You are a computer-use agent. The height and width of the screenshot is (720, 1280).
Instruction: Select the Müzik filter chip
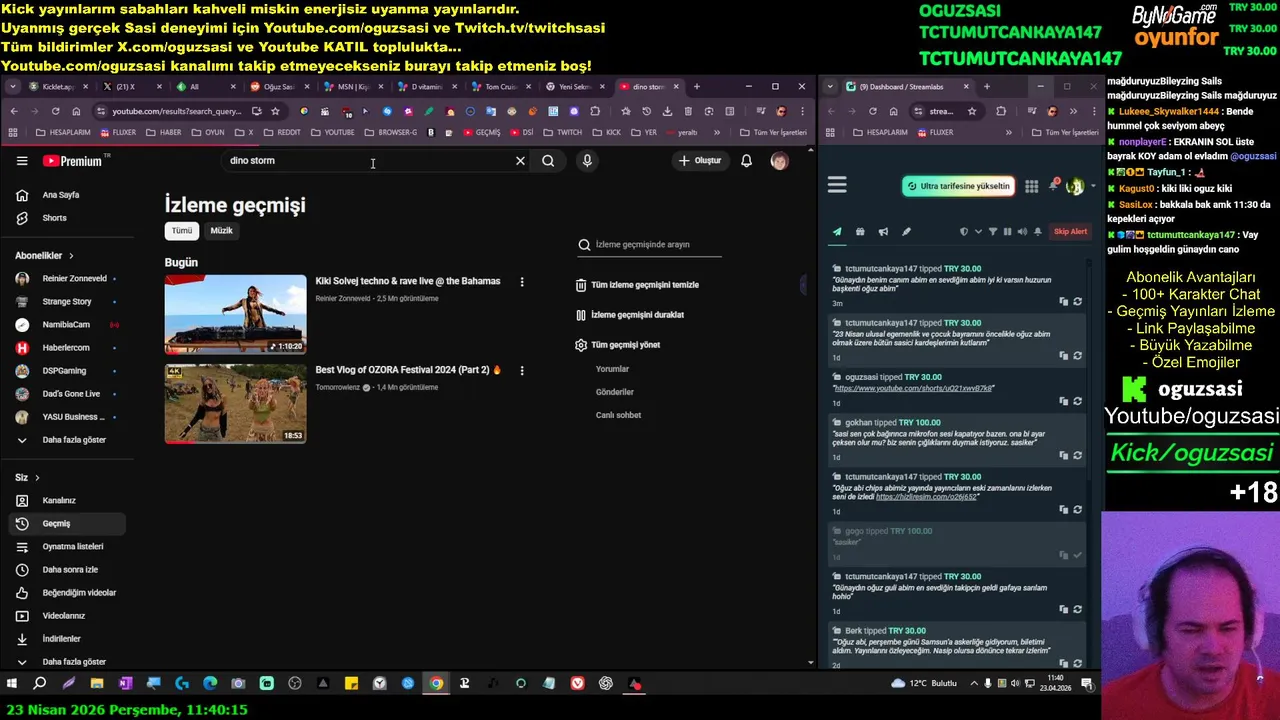[x=221, y=231]
